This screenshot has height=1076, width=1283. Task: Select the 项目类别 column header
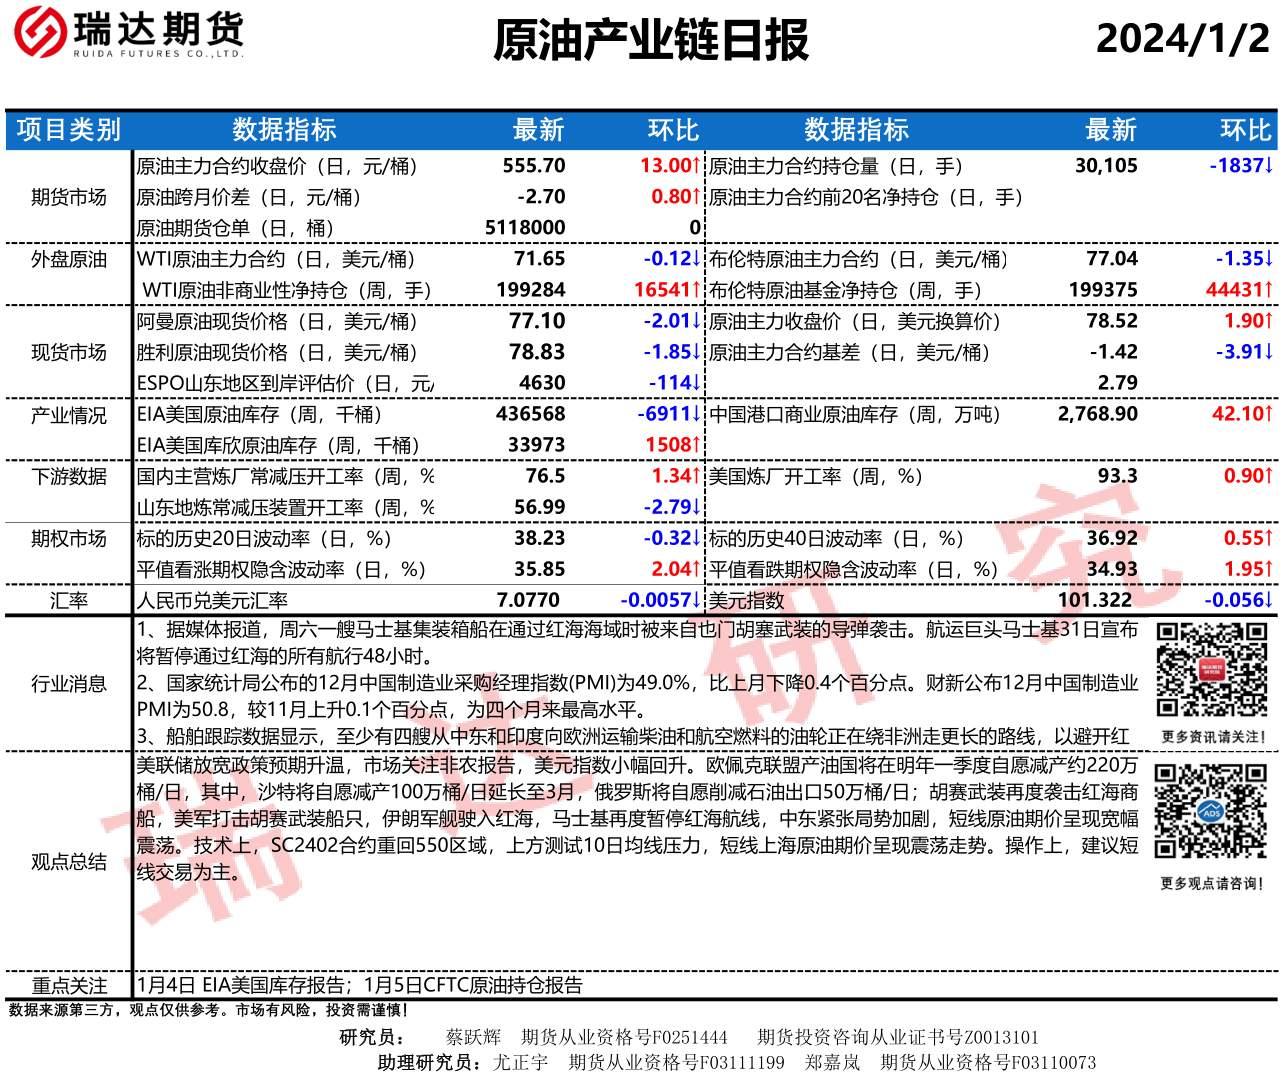[68, 130]
